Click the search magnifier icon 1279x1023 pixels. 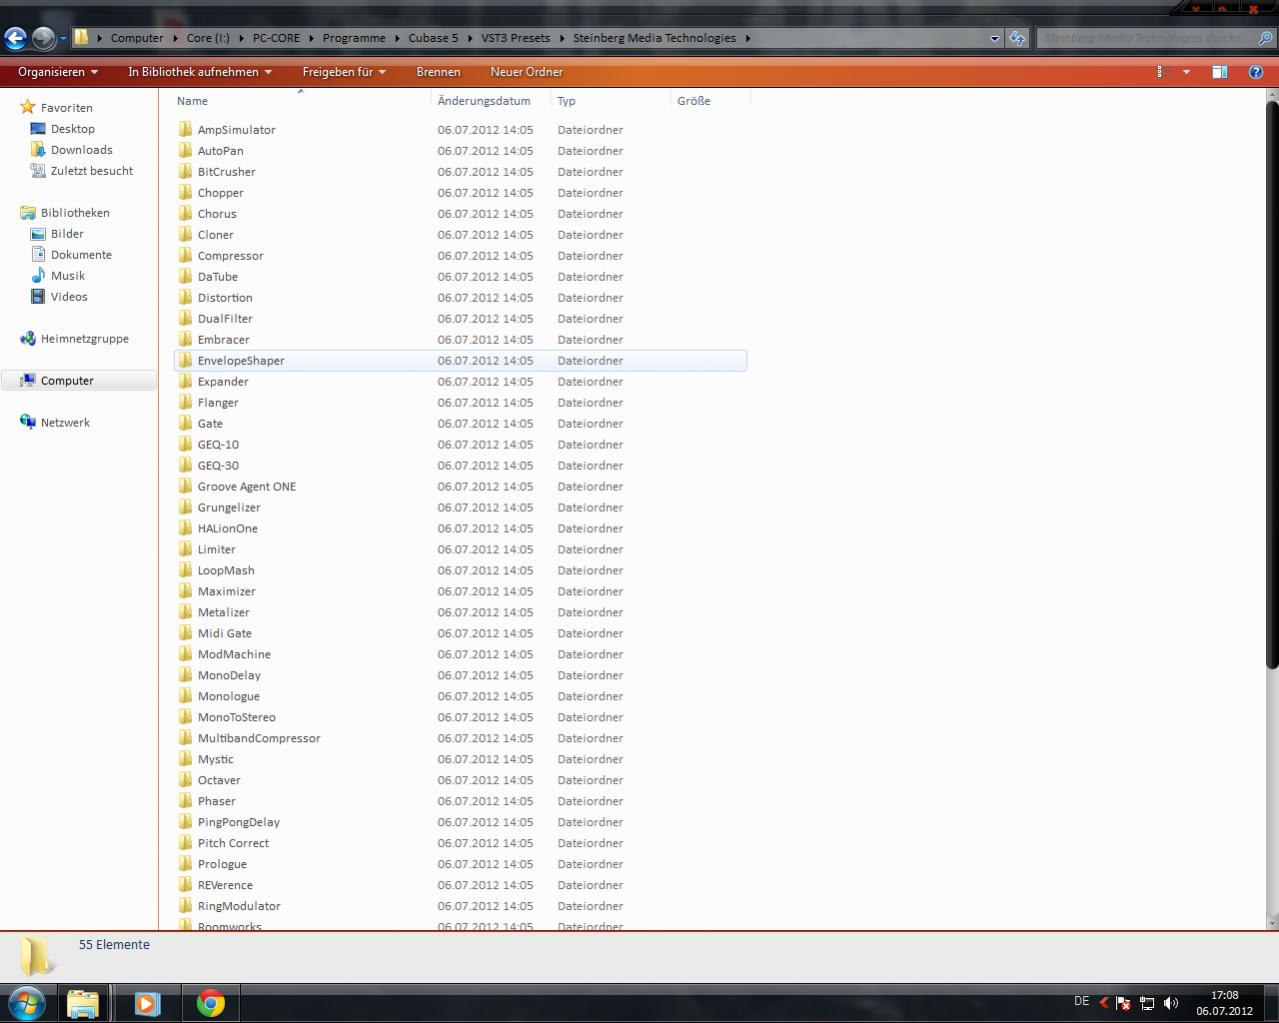tap(1266, 38)
